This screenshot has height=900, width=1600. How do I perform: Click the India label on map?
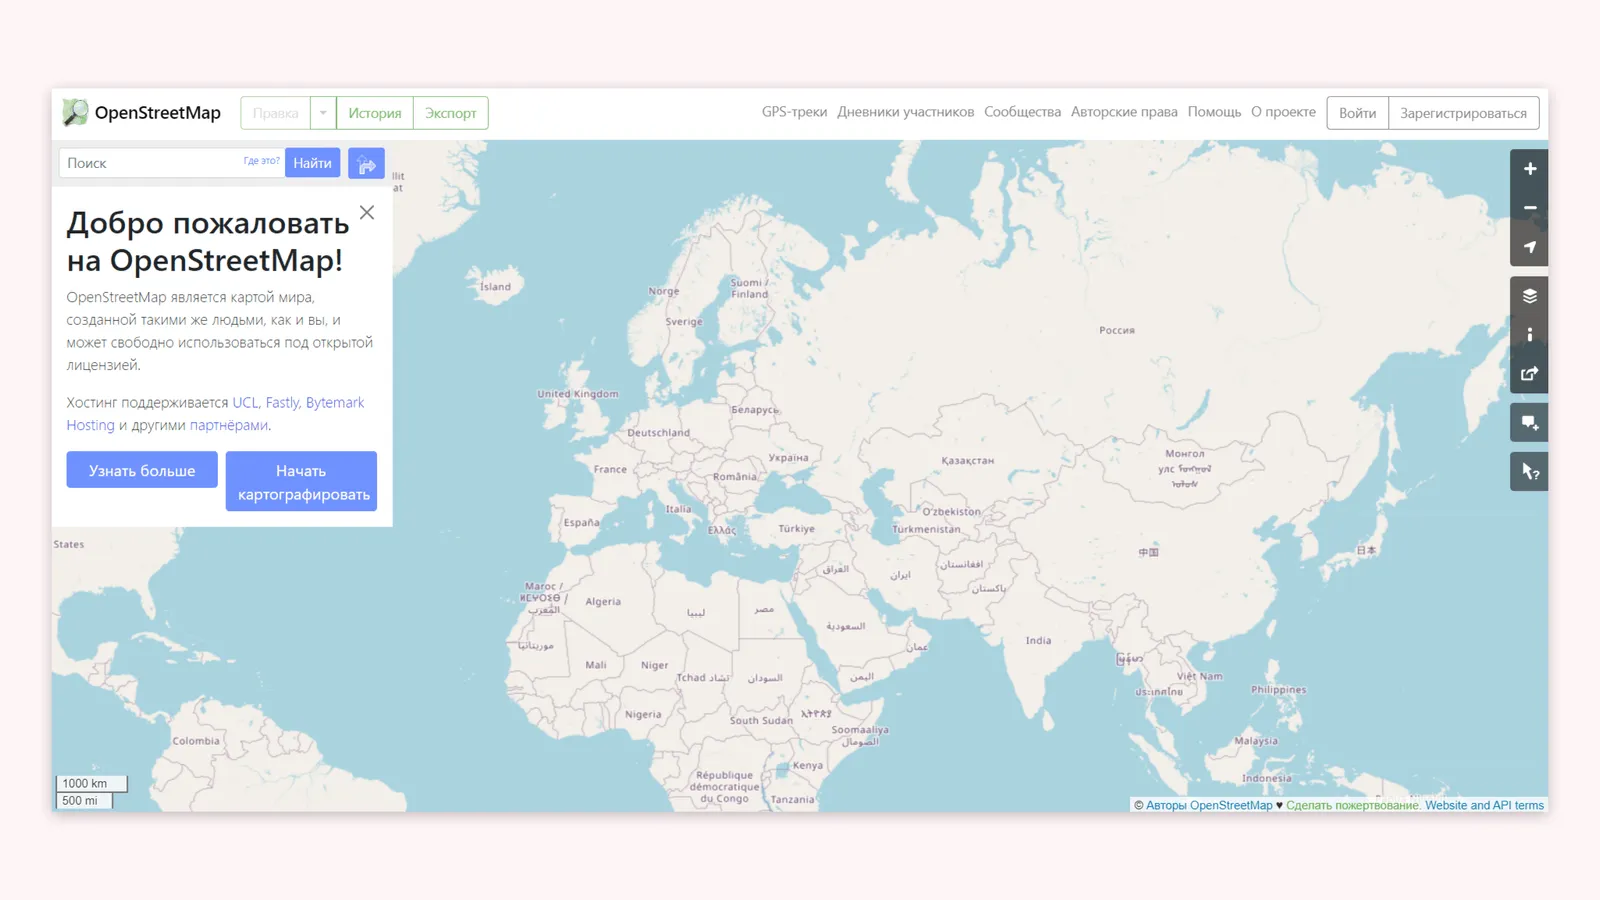click(1038, 640)
